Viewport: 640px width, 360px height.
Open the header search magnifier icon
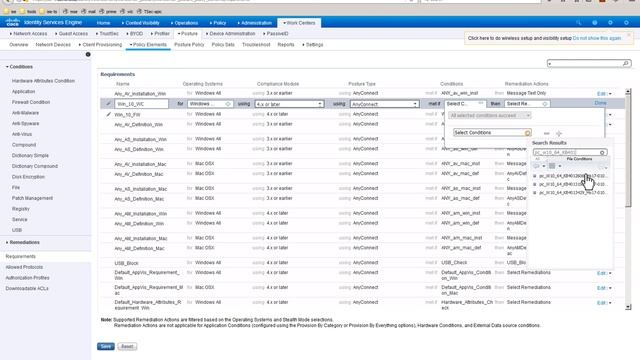[578, 23]
